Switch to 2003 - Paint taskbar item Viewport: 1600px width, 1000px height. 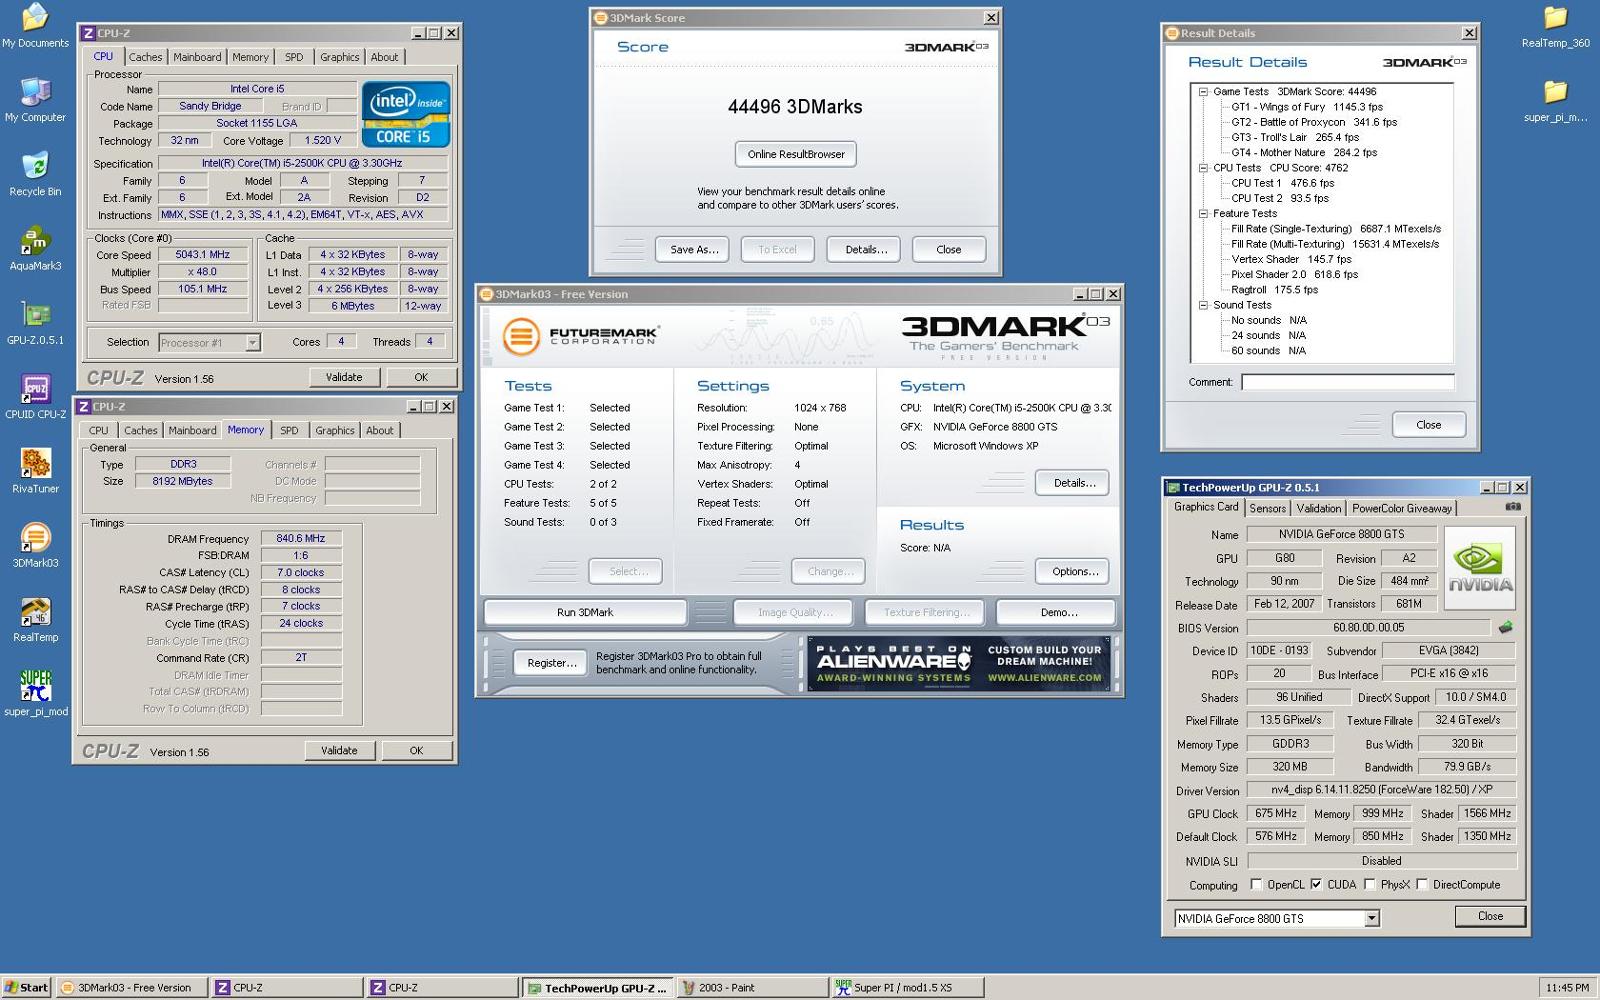point(752,987)
